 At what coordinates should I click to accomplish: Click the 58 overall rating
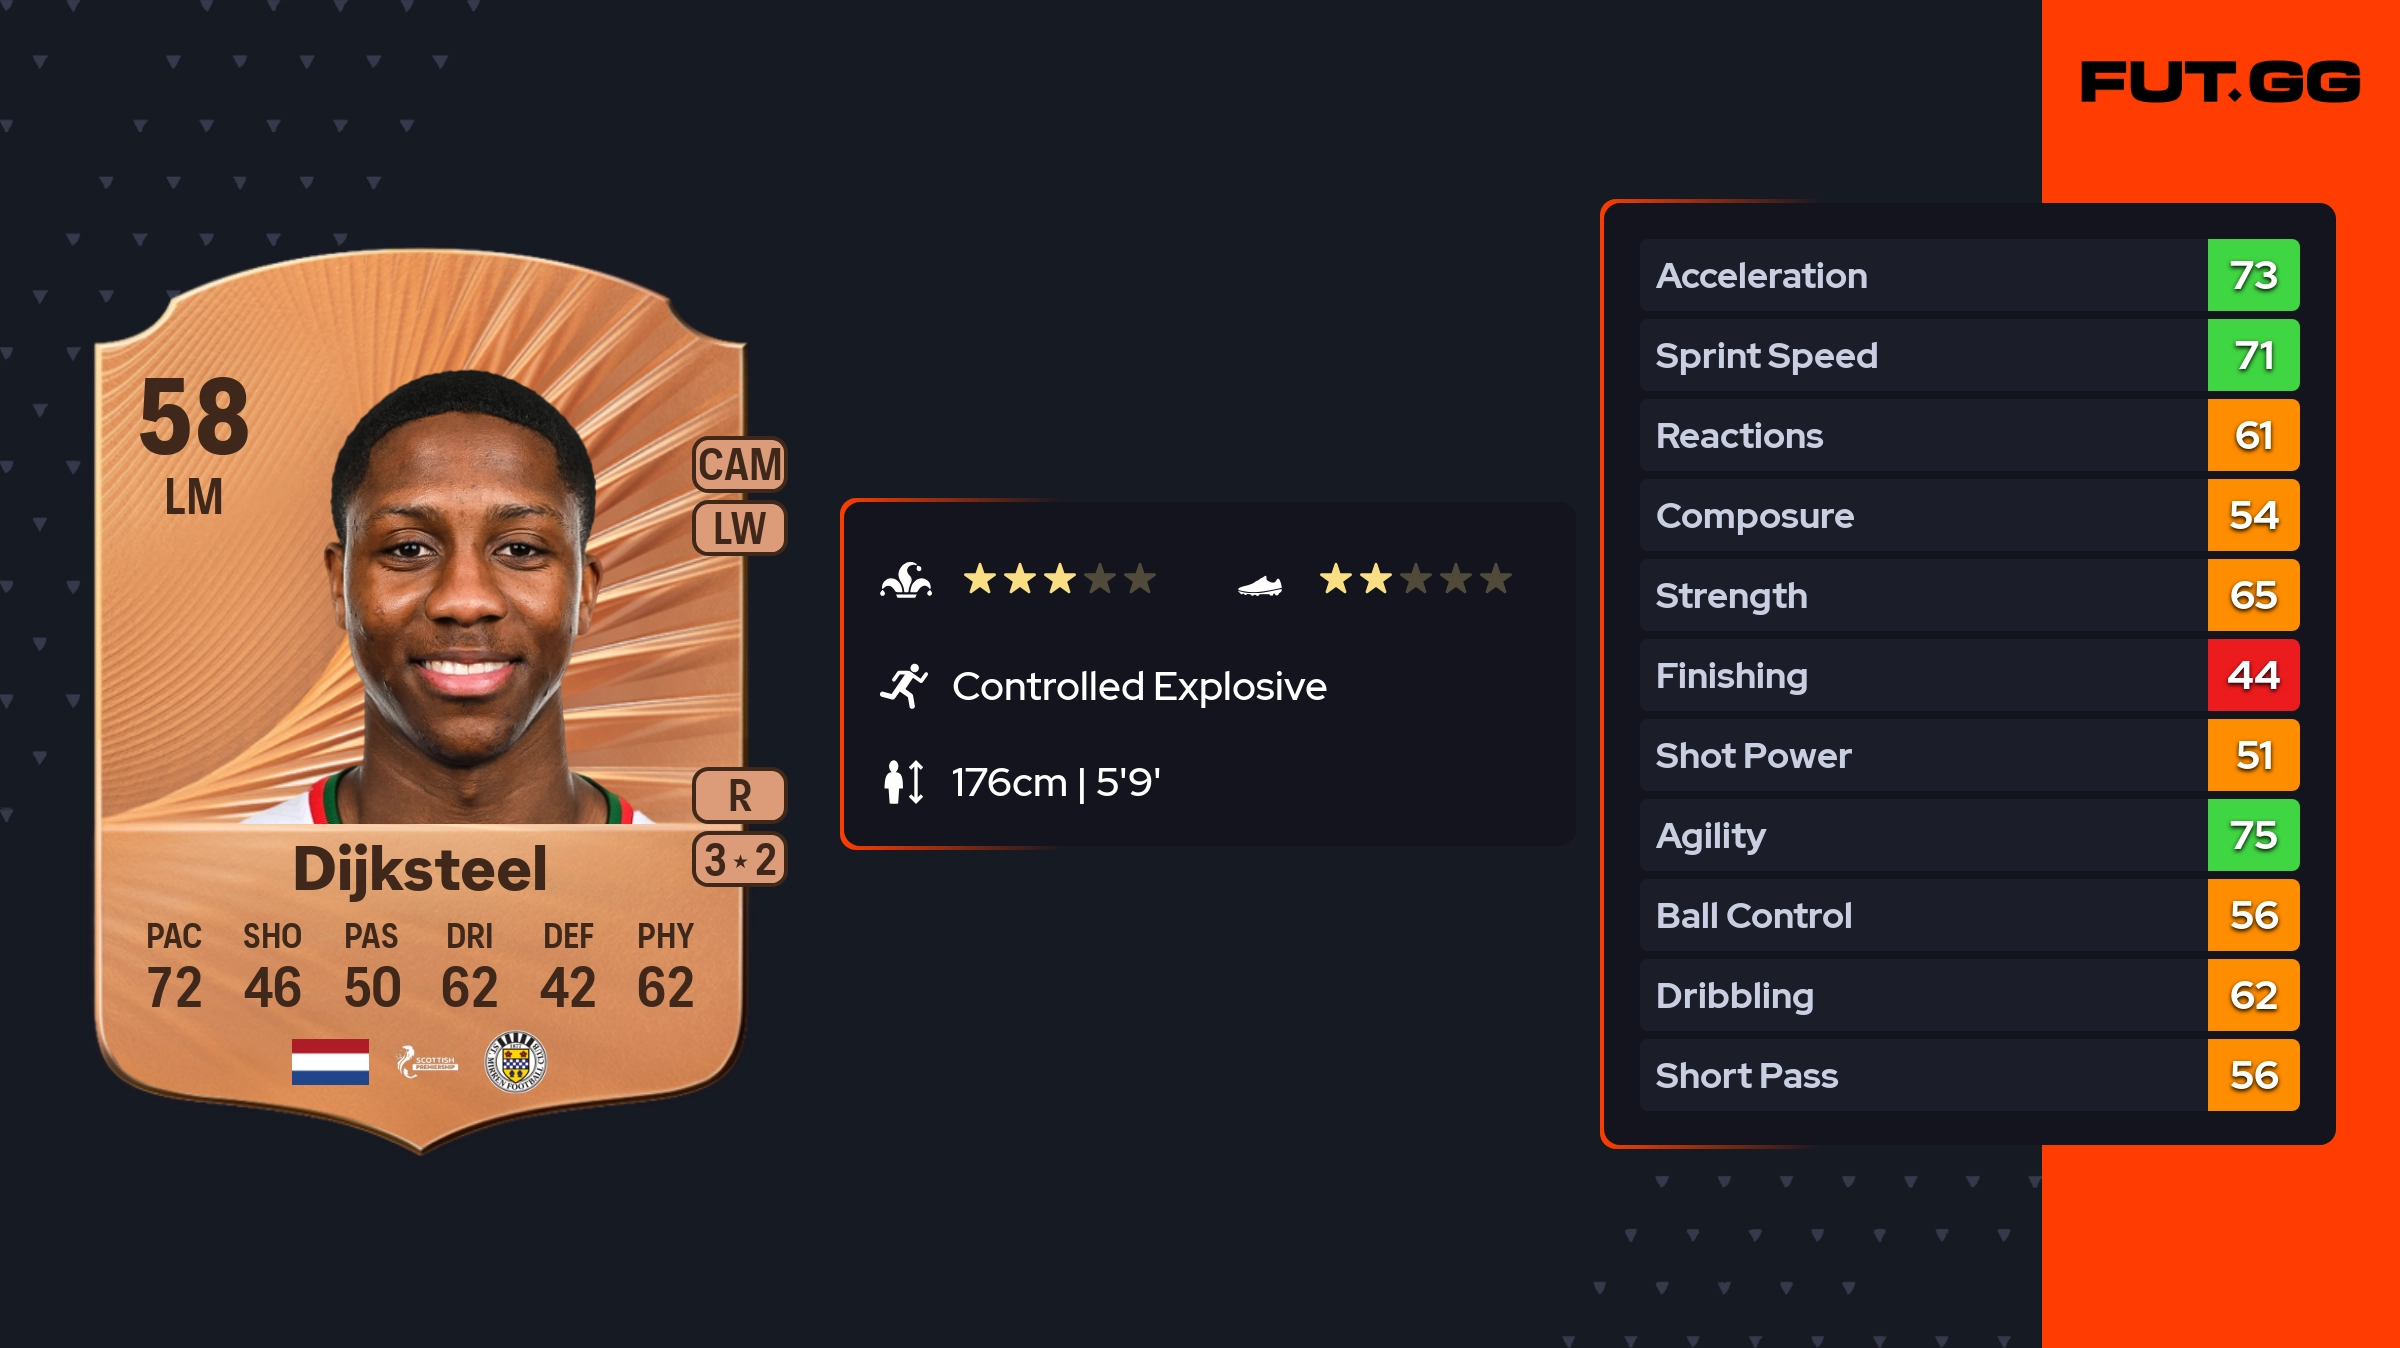tap(194, 418)
